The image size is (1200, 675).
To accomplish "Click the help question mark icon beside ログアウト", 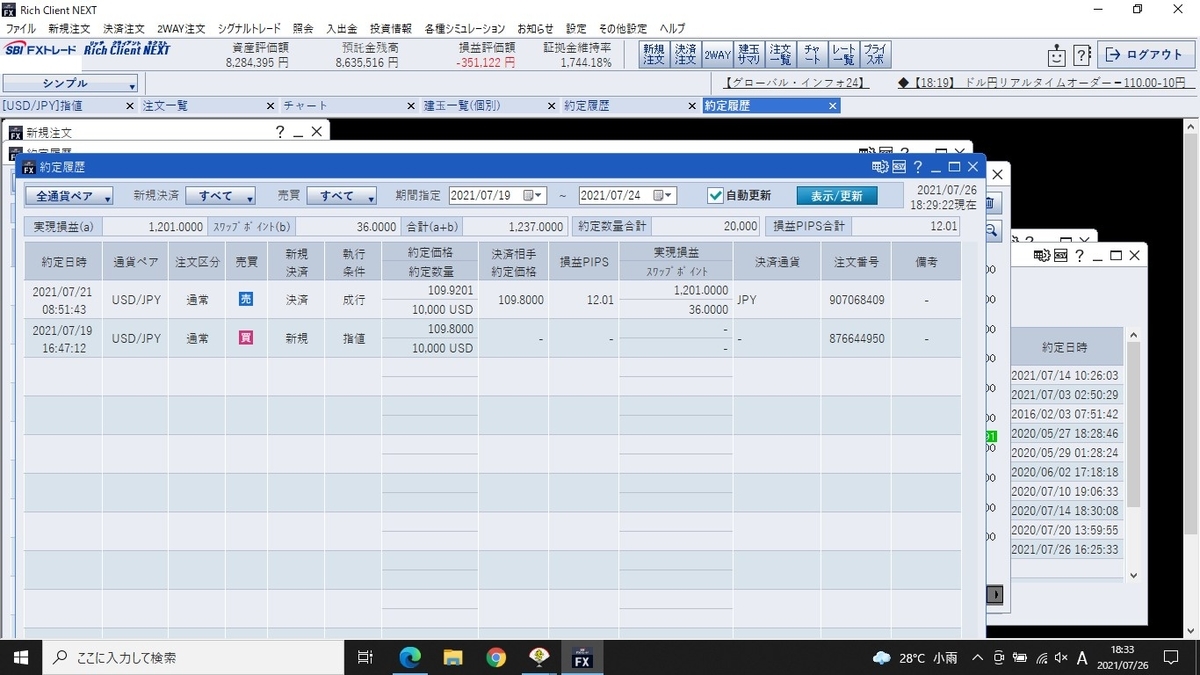I will pos(1081,55).
